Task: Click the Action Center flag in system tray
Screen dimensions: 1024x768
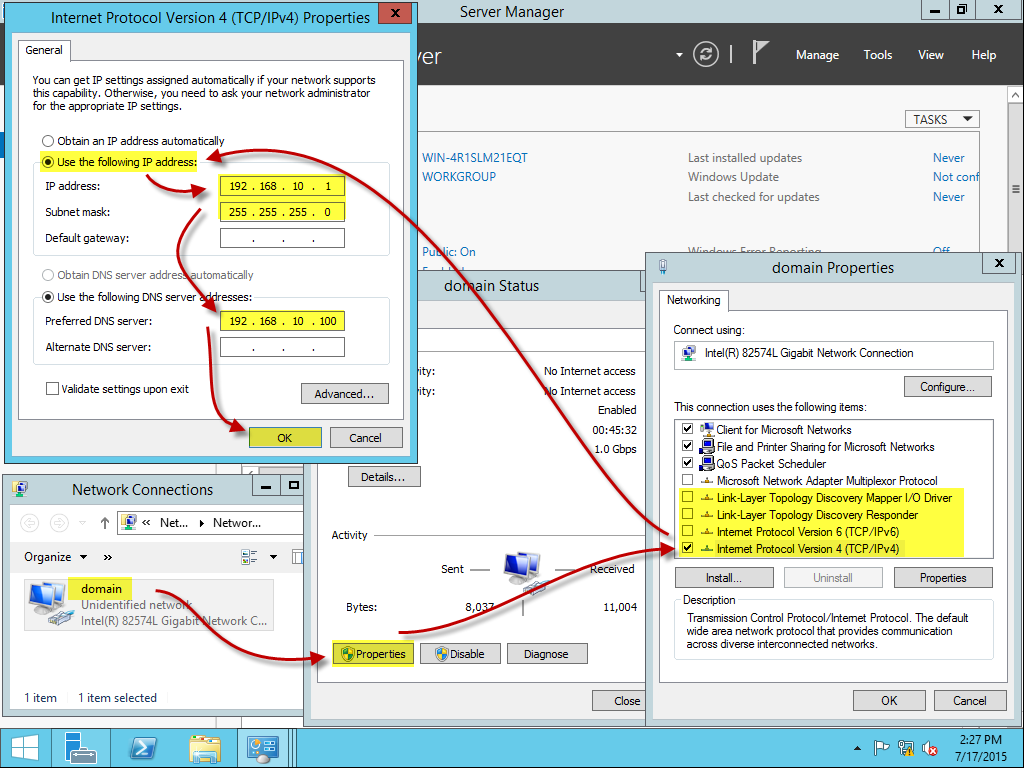Action: (881, 748)
